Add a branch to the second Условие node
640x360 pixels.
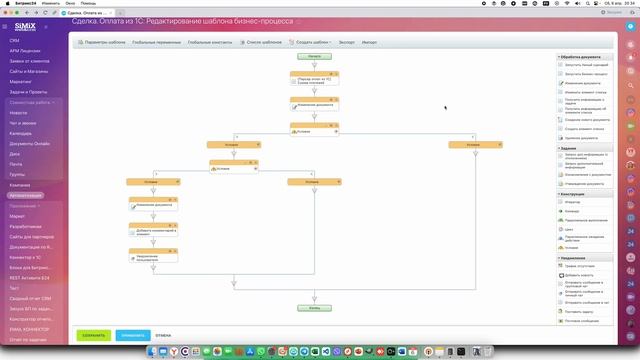tap(256, 169)
